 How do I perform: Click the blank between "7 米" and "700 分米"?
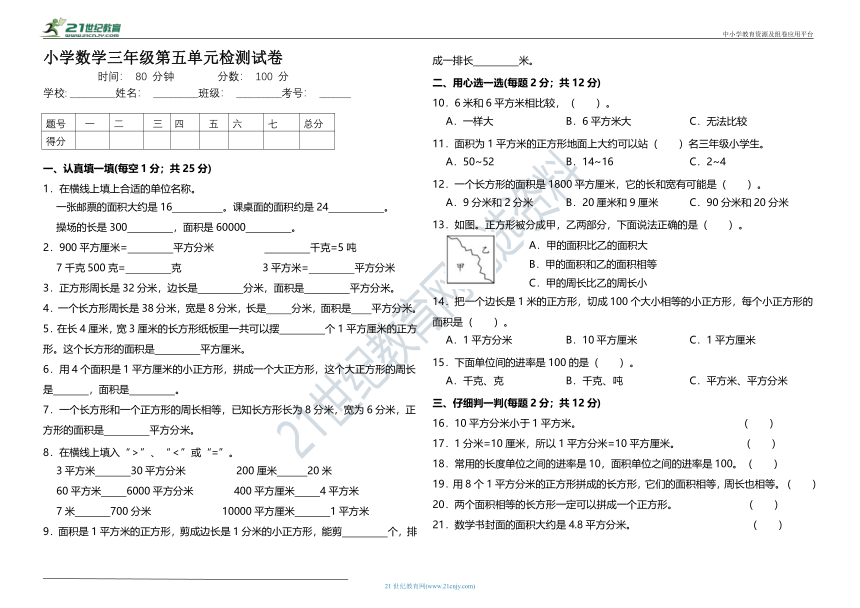[93, 512]
